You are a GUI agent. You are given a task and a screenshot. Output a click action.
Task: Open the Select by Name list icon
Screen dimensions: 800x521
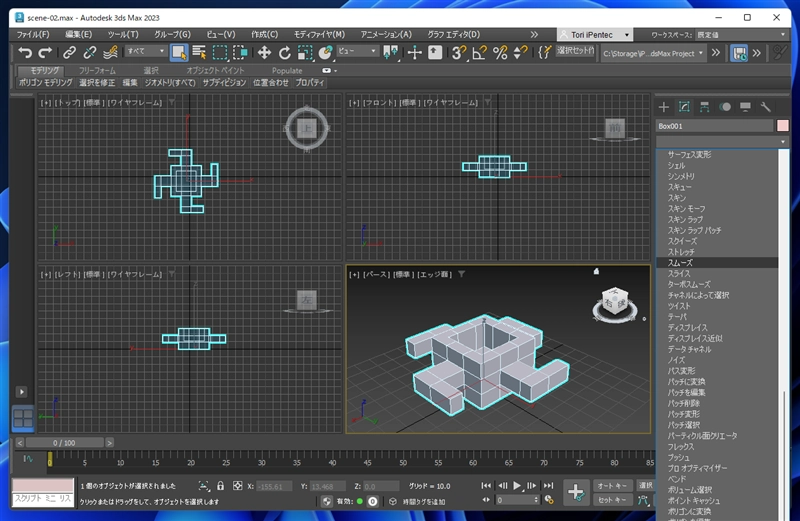(199, 52)
